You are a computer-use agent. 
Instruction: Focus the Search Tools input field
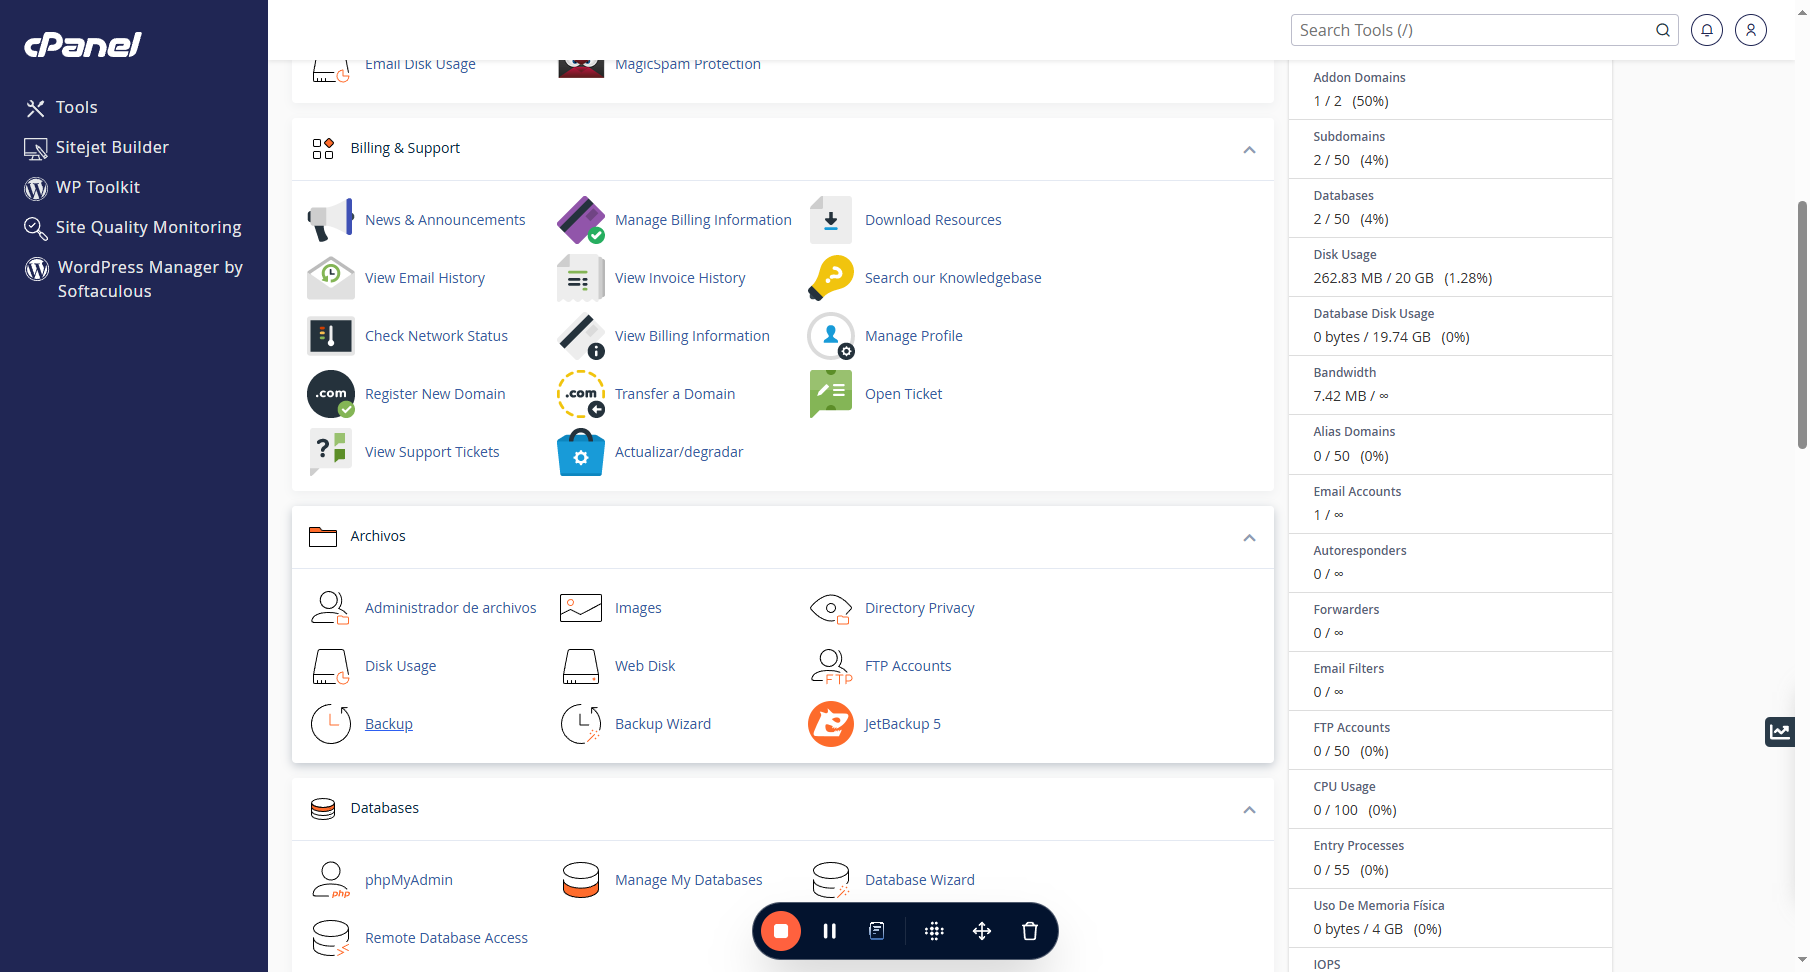point(1470,30)
